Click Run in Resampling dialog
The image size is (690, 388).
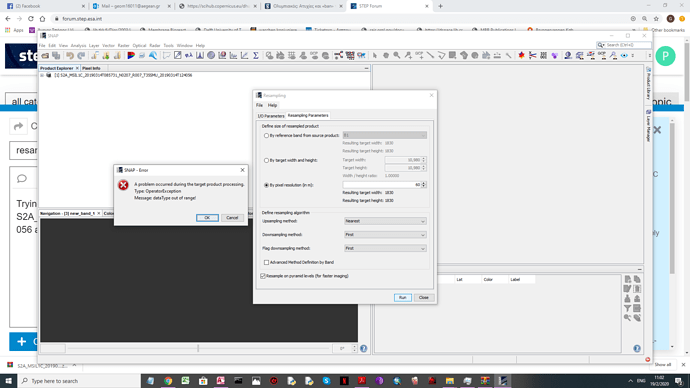[403, 298]
